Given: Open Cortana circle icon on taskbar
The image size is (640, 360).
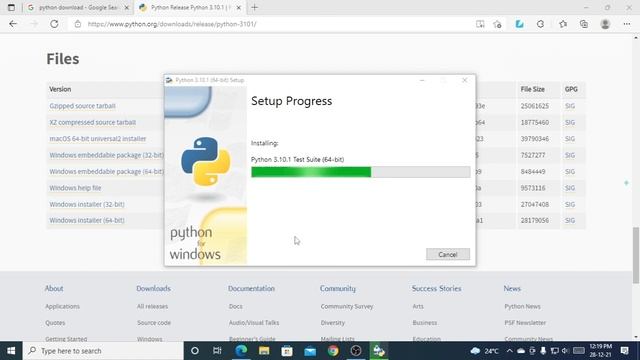Looking at the screenshot, I should [x=195, y=351].
